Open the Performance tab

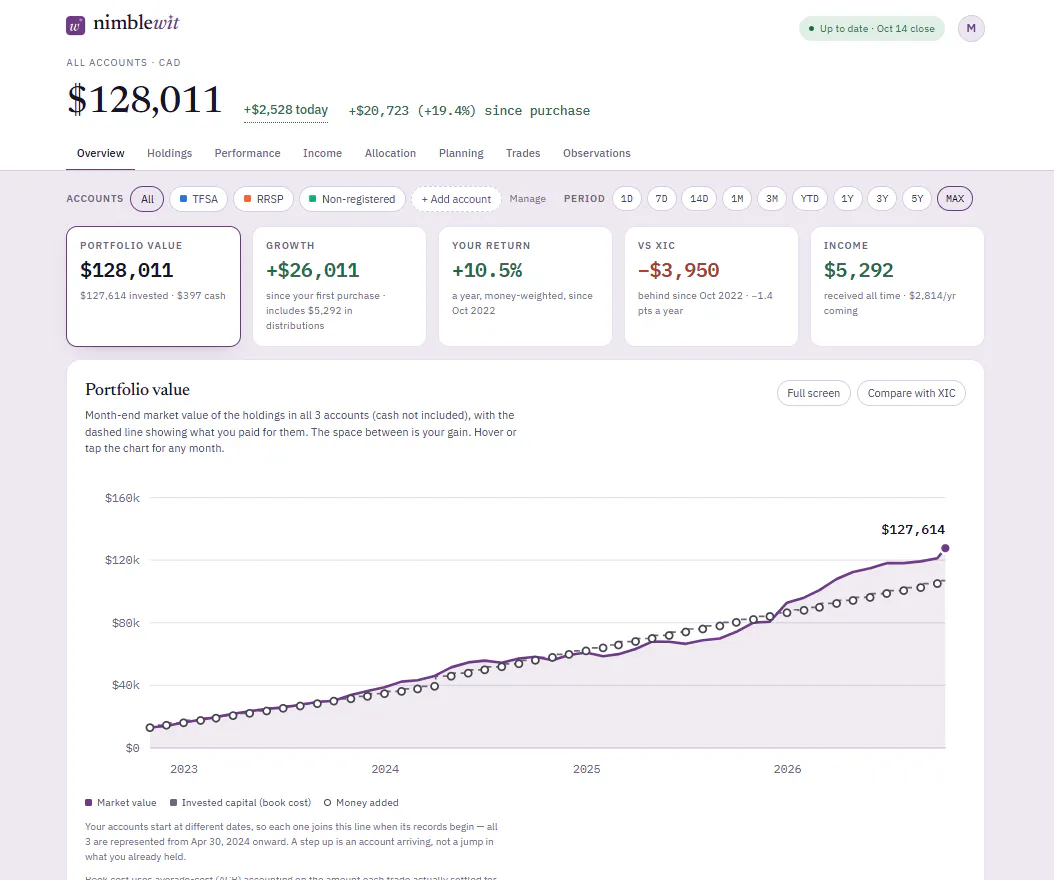point(247,153)
